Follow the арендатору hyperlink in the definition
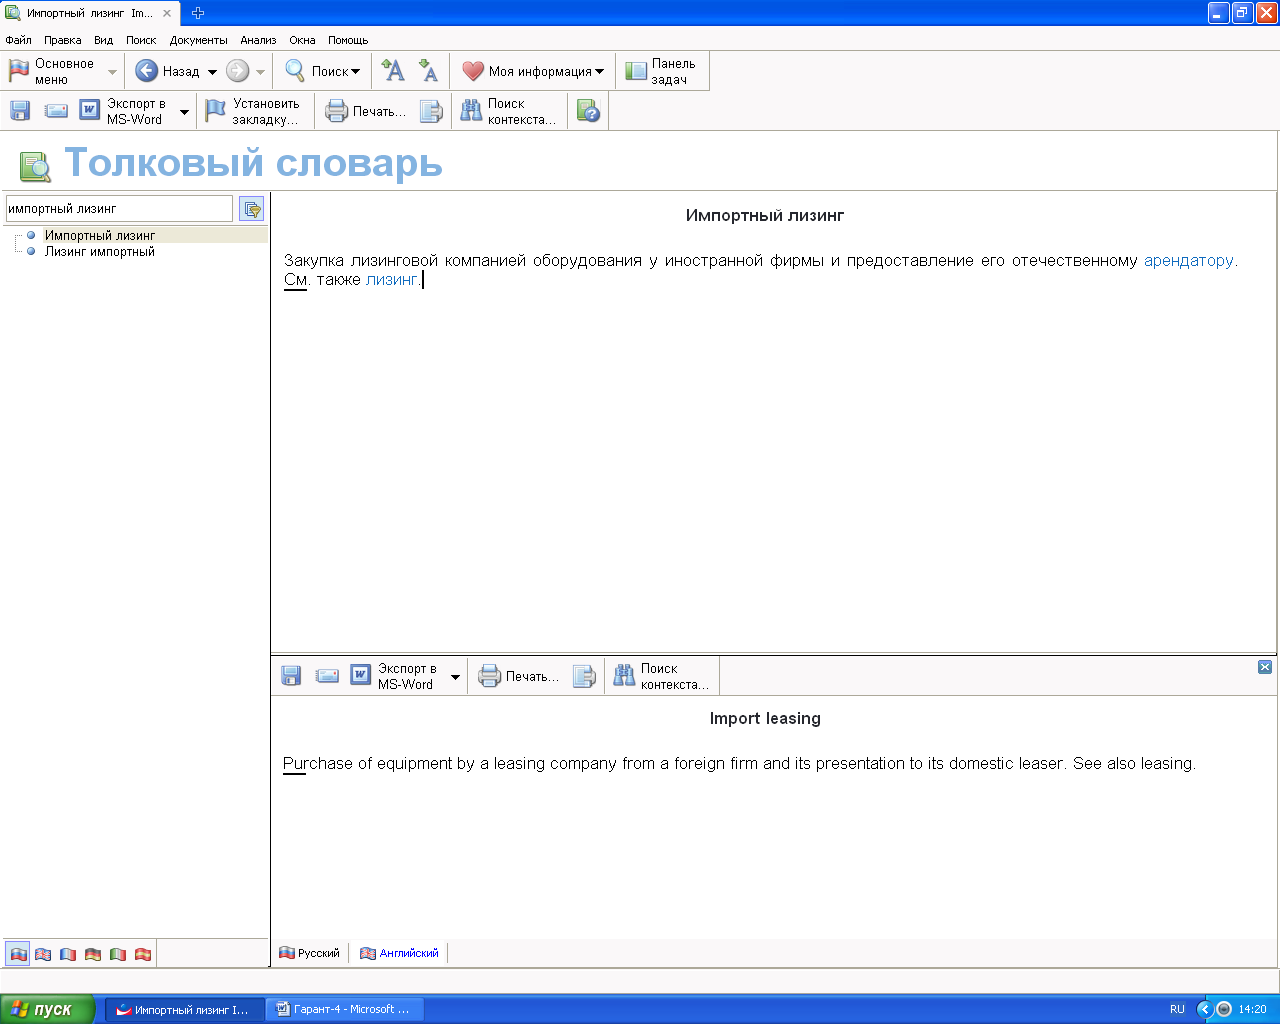Viewport: 1280px width, 1024px height. pos(1188,260)
